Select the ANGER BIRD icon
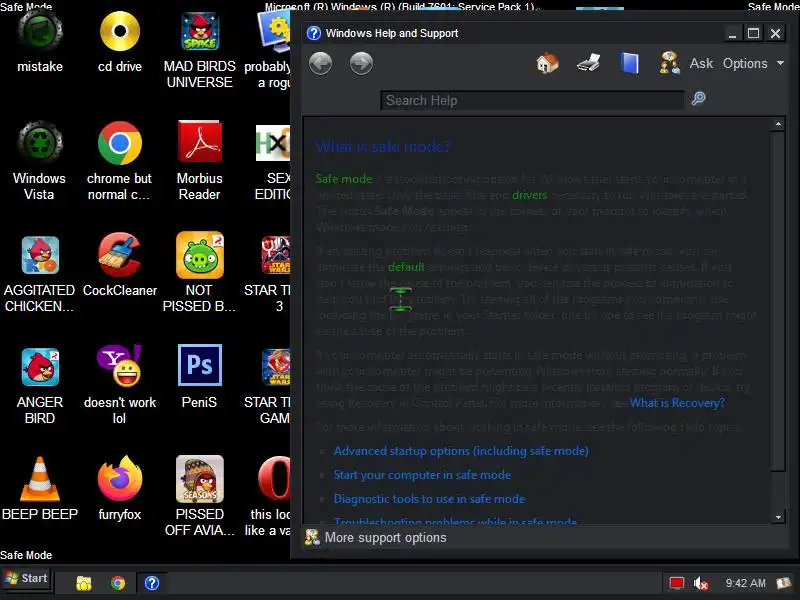 40,367
